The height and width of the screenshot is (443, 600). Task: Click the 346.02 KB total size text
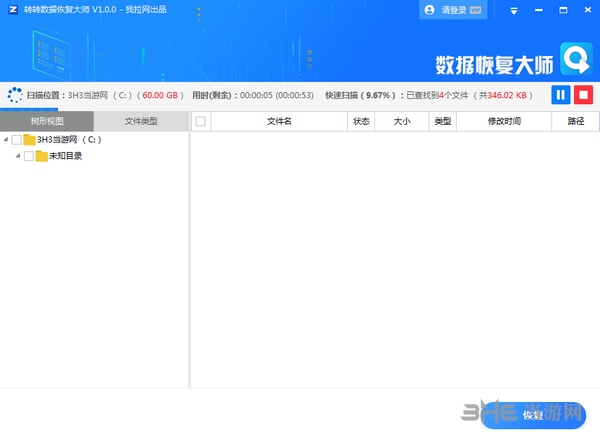pyautogui.click(x=507, y=95)
